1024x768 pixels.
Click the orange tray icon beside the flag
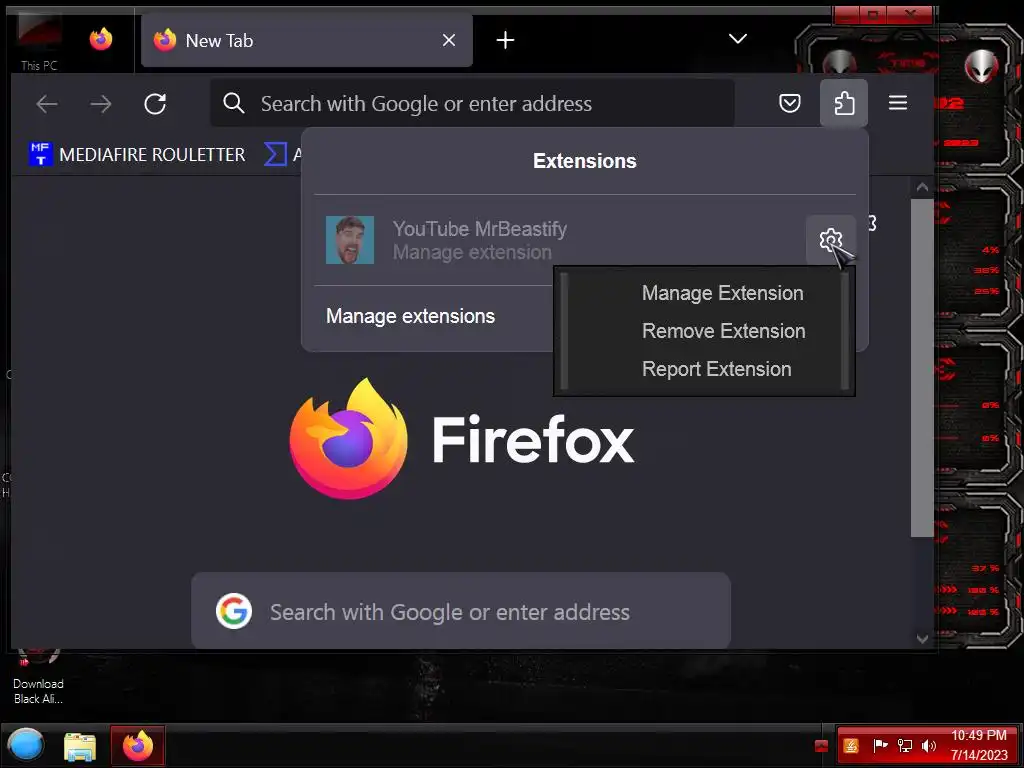851,746
